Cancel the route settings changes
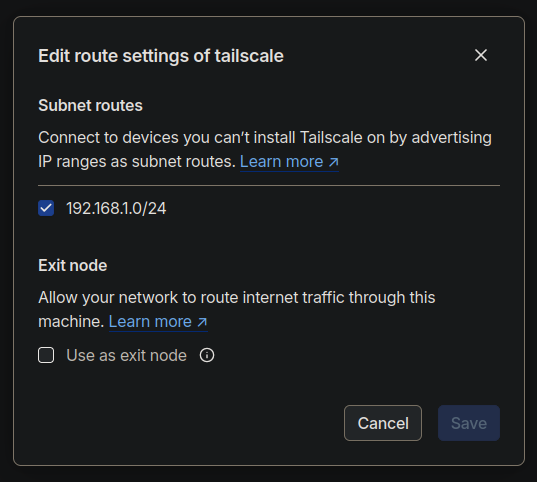The height and width of the screenshot is (482, 537). [383, 423]
